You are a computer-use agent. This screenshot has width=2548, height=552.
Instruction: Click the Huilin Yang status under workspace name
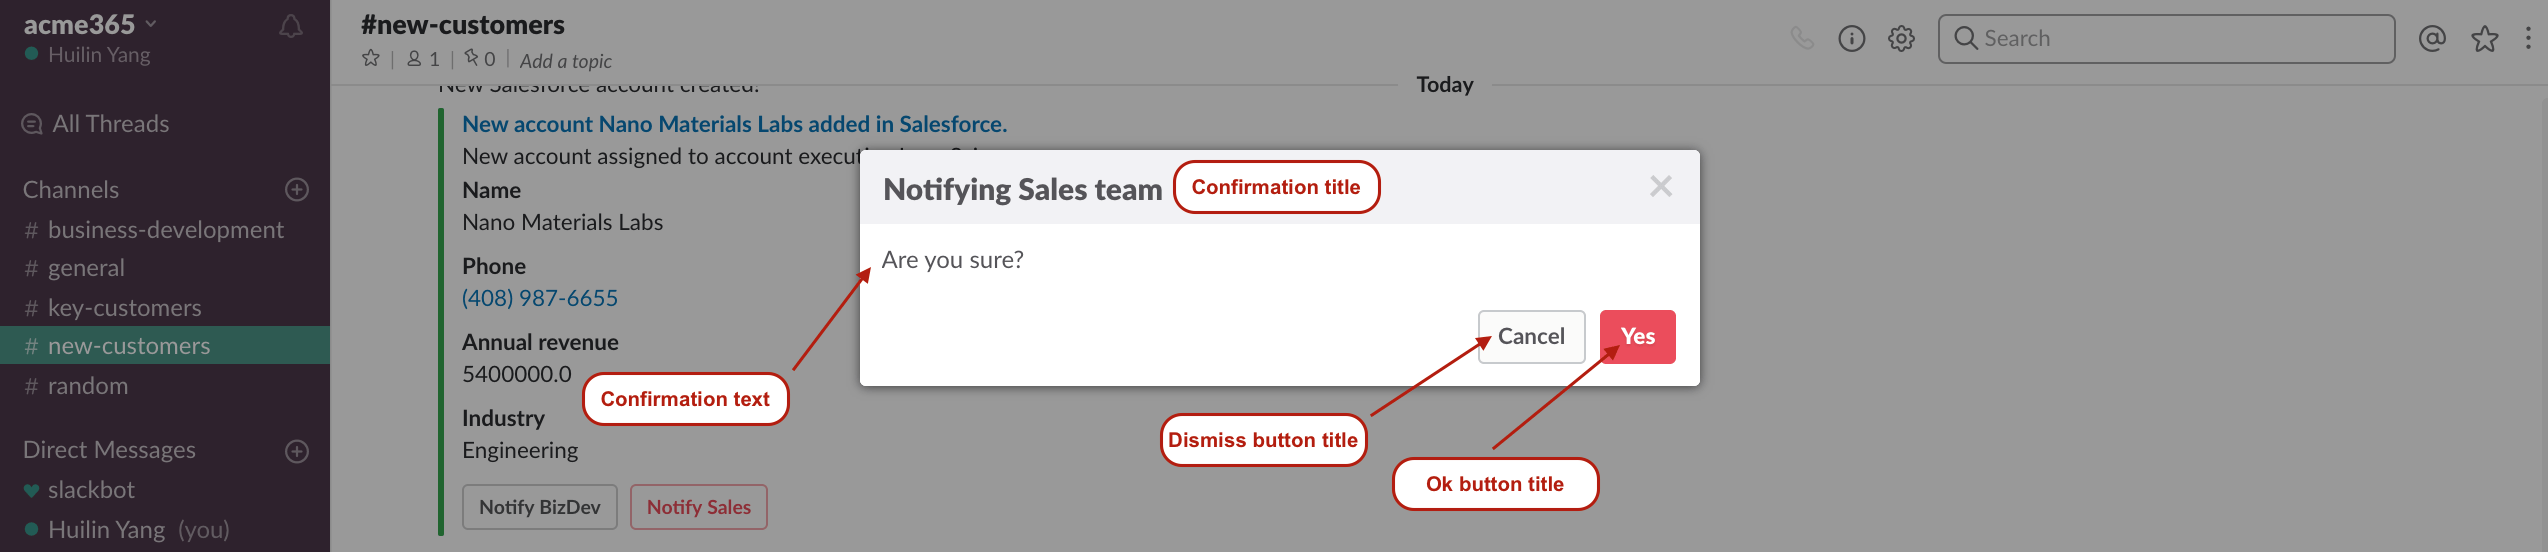[x=89, y=55]
